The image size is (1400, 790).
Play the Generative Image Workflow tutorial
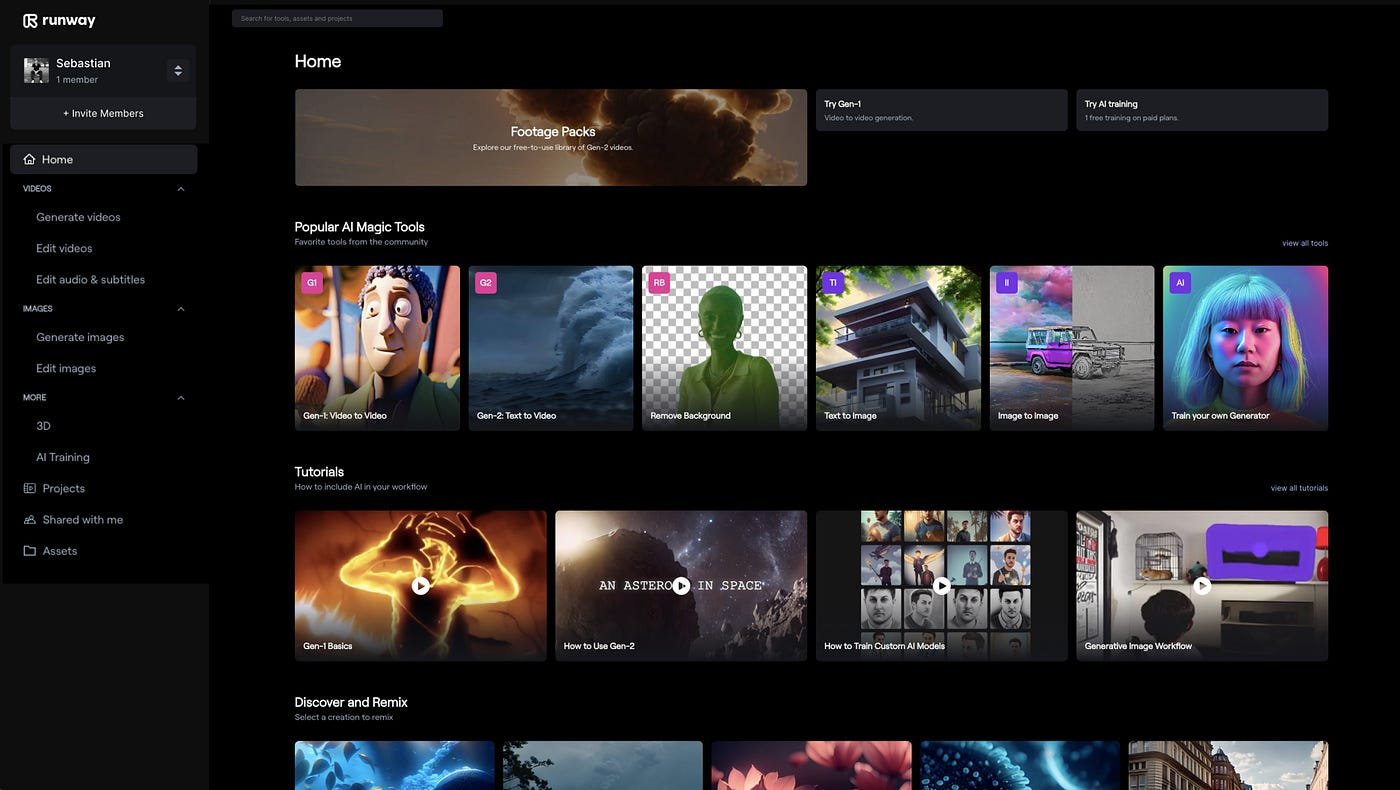[1202, 586]
